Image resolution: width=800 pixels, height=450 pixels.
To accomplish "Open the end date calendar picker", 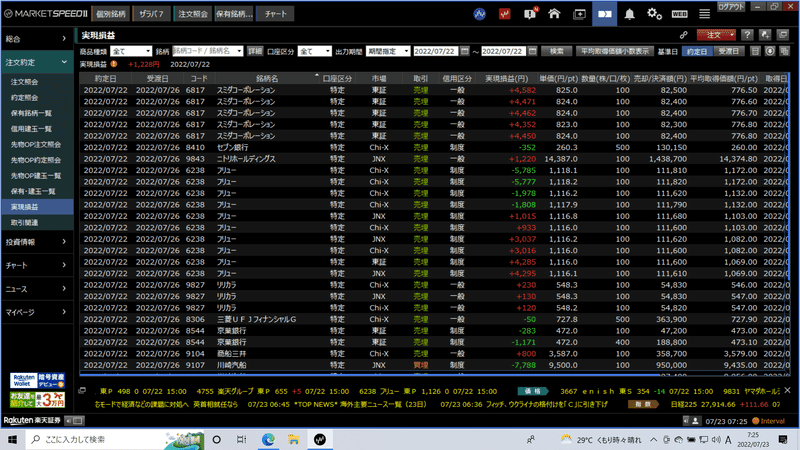I will pos(533,51).
